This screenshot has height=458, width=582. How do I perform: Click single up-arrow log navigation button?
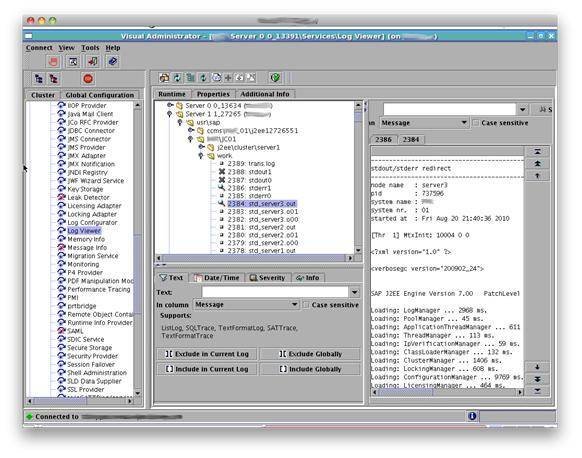(537, 176)
